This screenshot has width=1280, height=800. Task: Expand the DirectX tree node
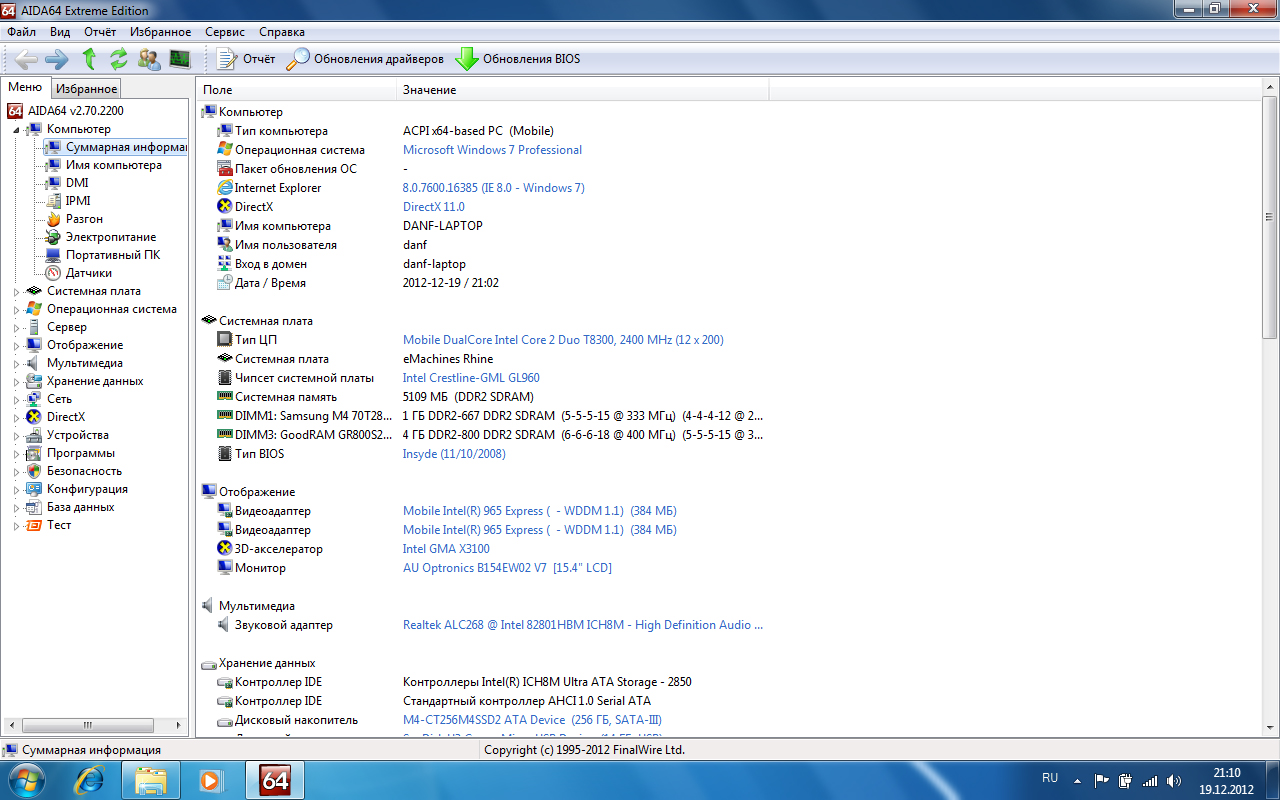click(17, 418)
